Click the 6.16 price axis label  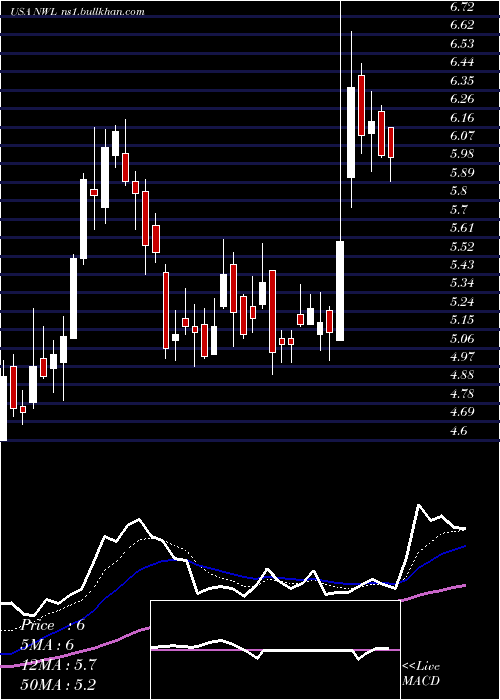pos(462,118)
